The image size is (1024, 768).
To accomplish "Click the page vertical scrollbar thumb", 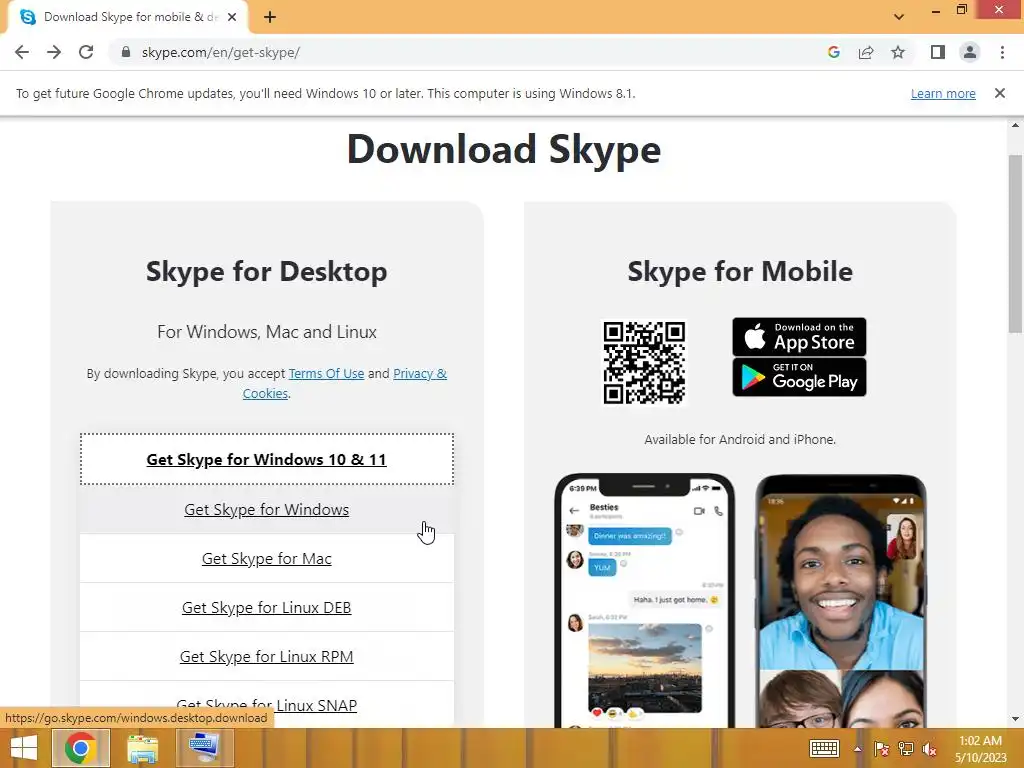I will pos(1016,244).
